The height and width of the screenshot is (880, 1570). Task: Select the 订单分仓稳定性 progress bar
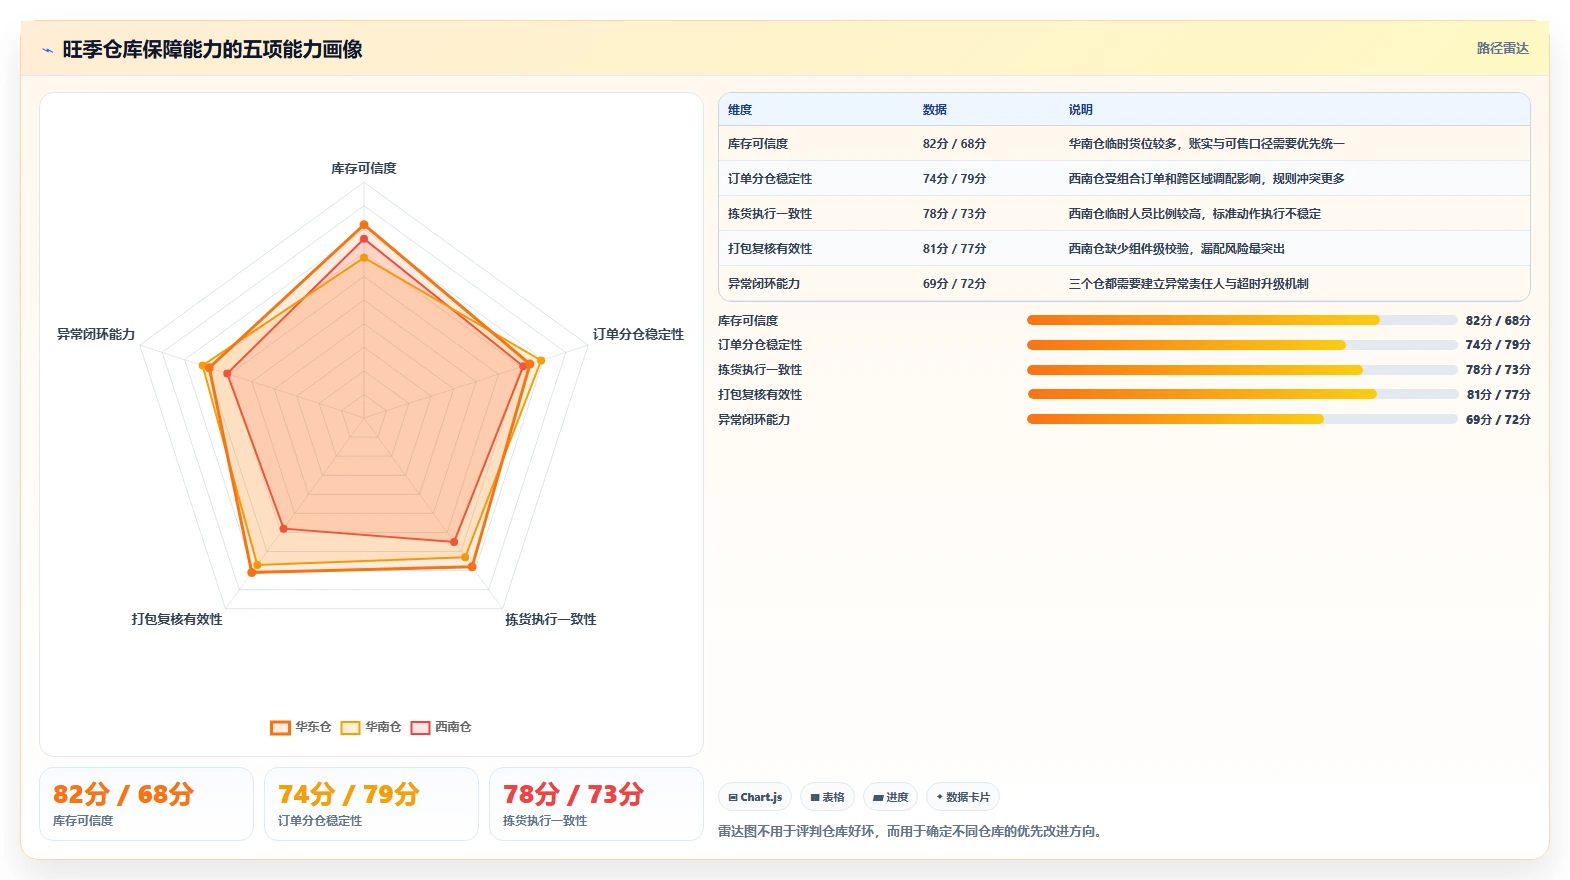(1242, 345)
